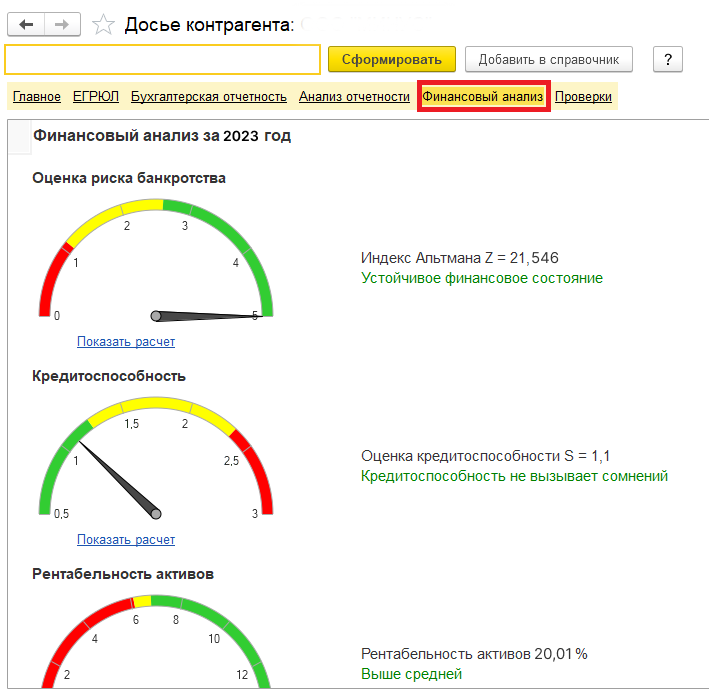This screenshot has width=709, height=694.
Task: Show calculation under bankruptcy risk gauge
Action: [x=126, y=341]
